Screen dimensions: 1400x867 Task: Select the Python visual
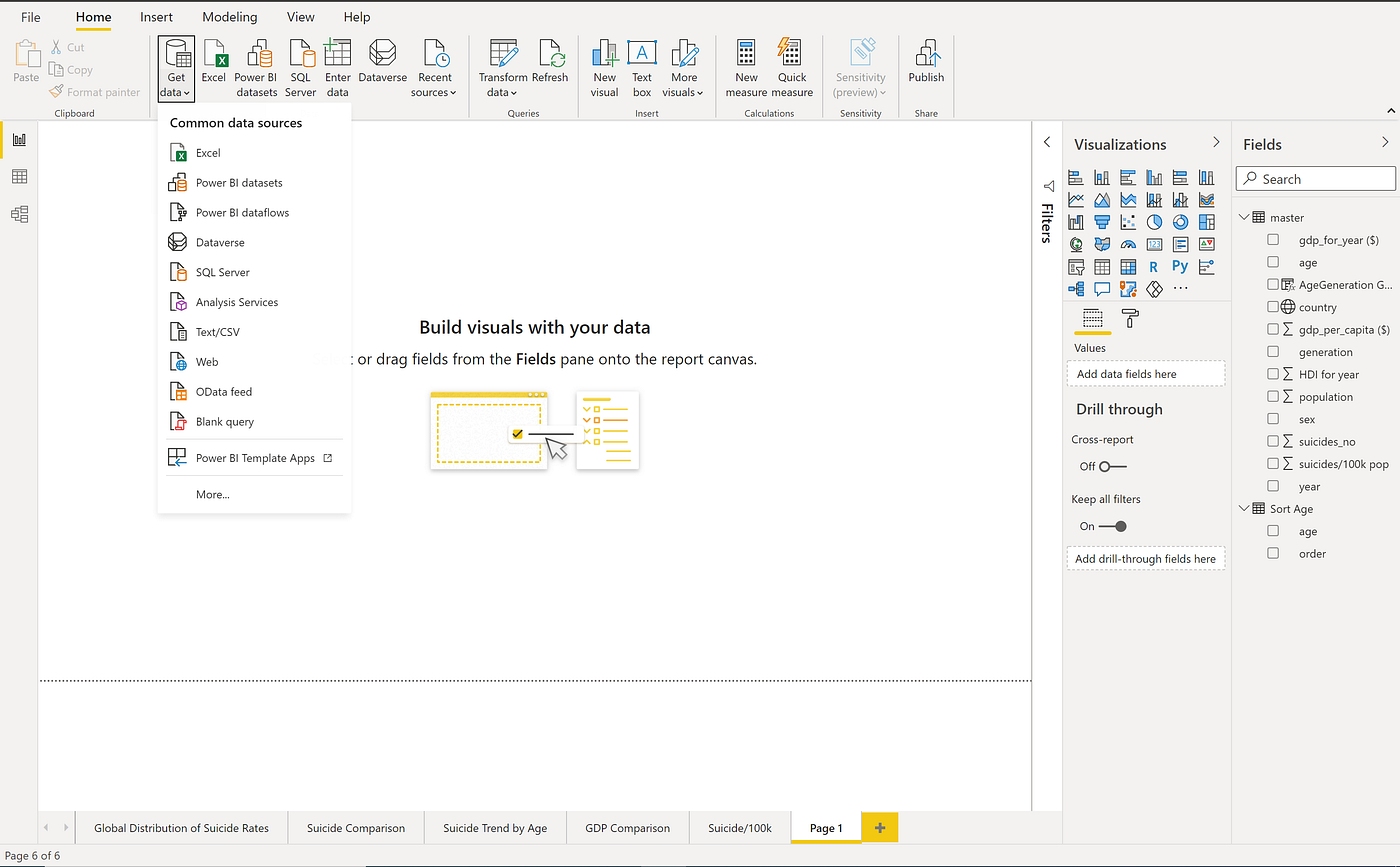click(x=1180, y=267)
